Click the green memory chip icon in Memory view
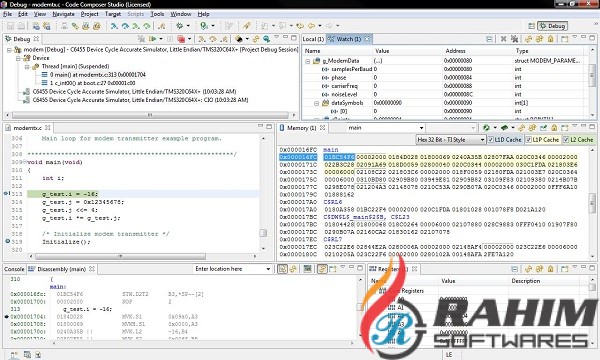This screenshot has height=360, width=600. (x=505, y=128)
